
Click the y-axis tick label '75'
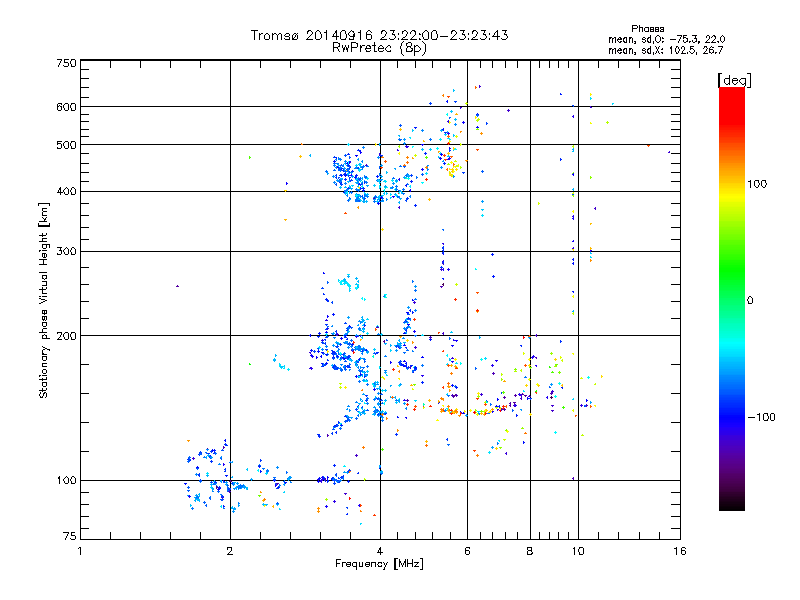[69, 536]
